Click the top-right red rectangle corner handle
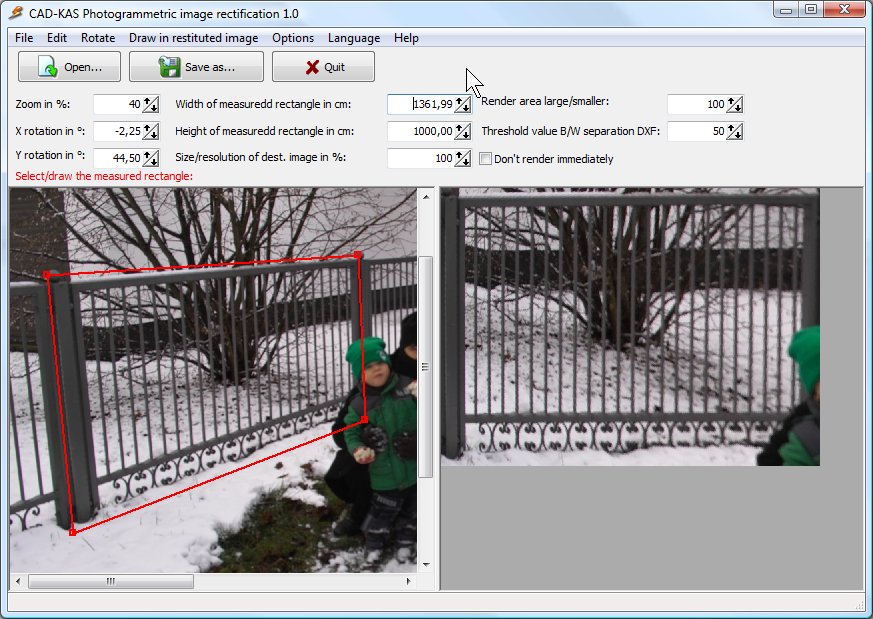This screenshot has height=619, width=873. point(358,256)
